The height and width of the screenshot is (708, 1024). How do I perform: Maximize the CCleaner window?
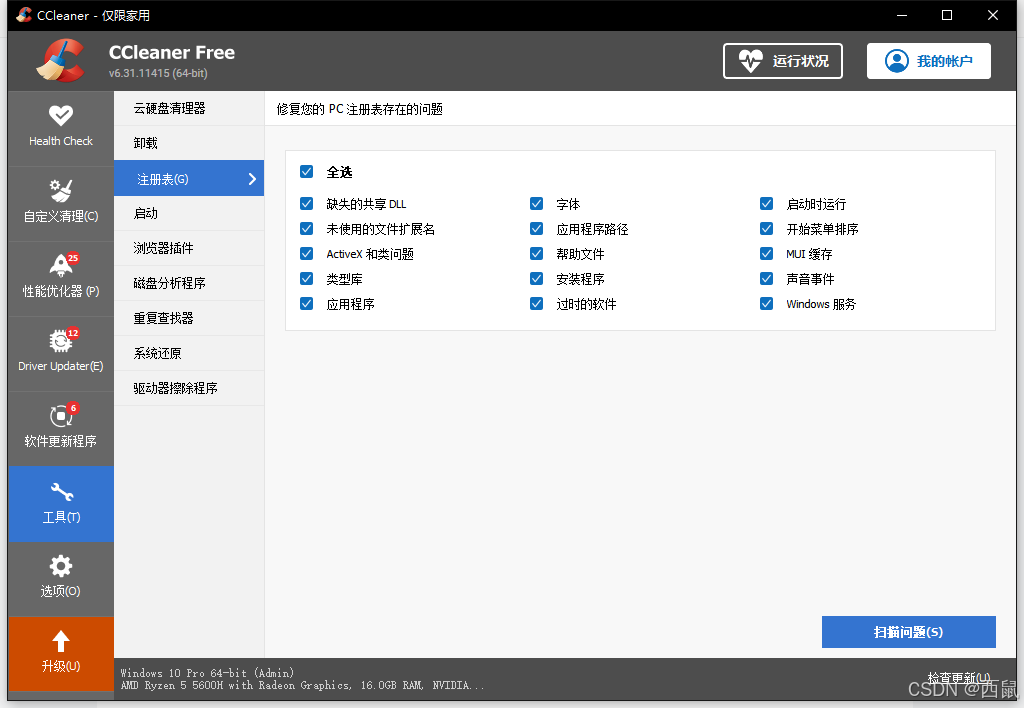(x=947, y=15)
